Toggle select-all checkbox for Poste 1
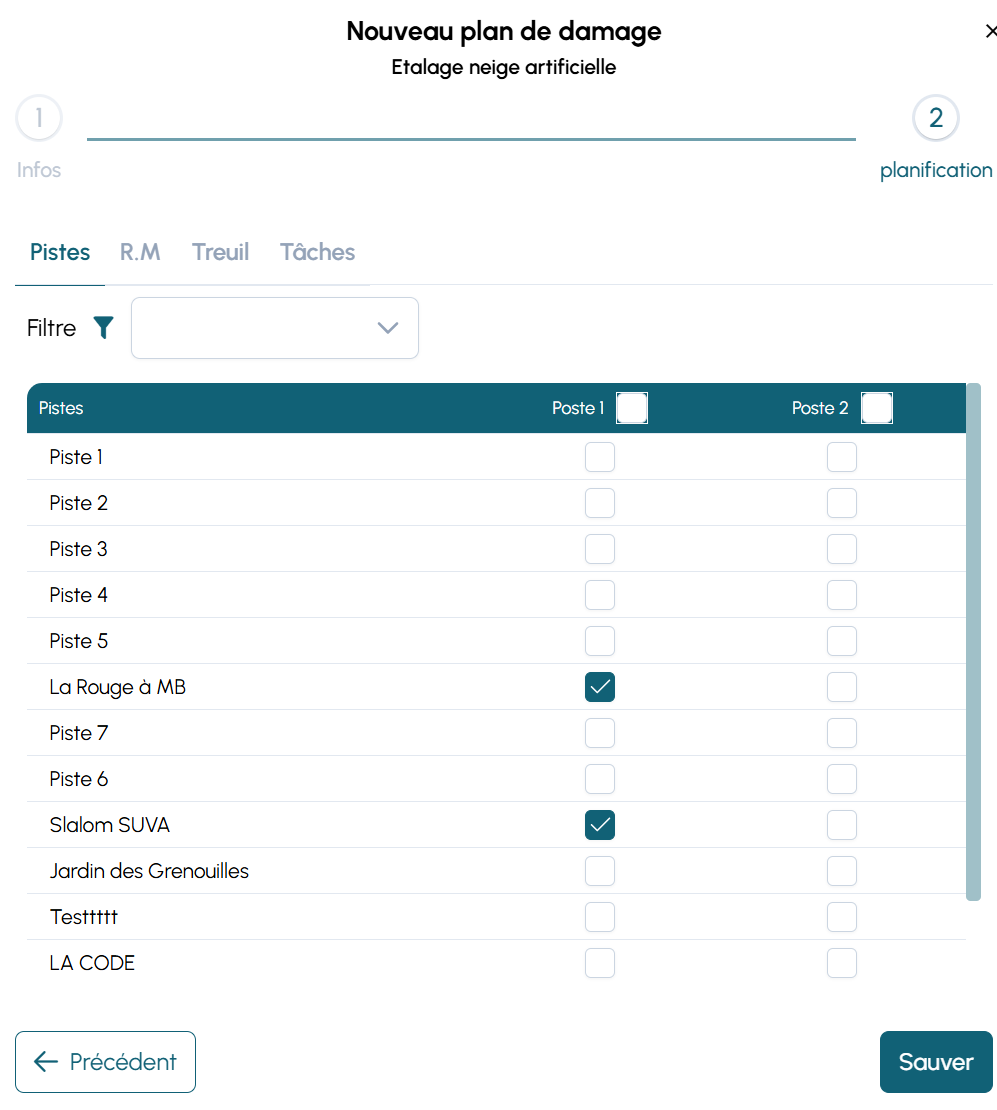The width and height of the screenshot is (997, 1110). coord(632,408)
